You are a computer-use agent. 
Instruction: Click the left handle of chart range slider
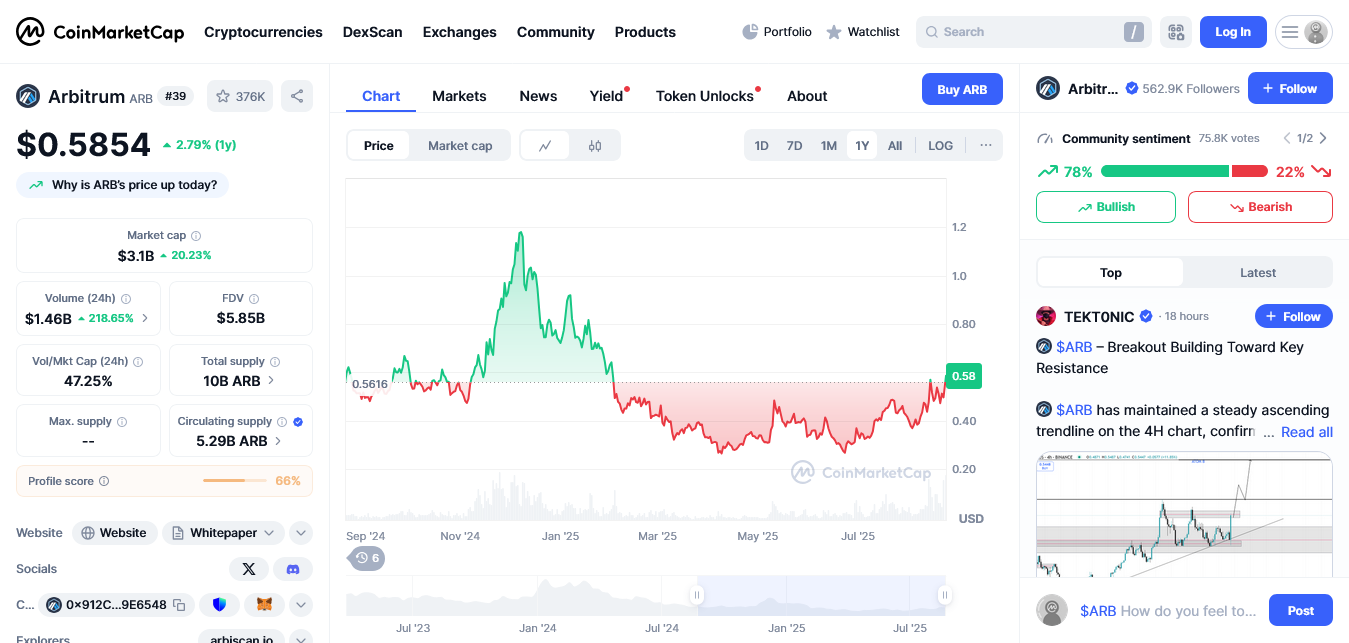click(697, 596)
